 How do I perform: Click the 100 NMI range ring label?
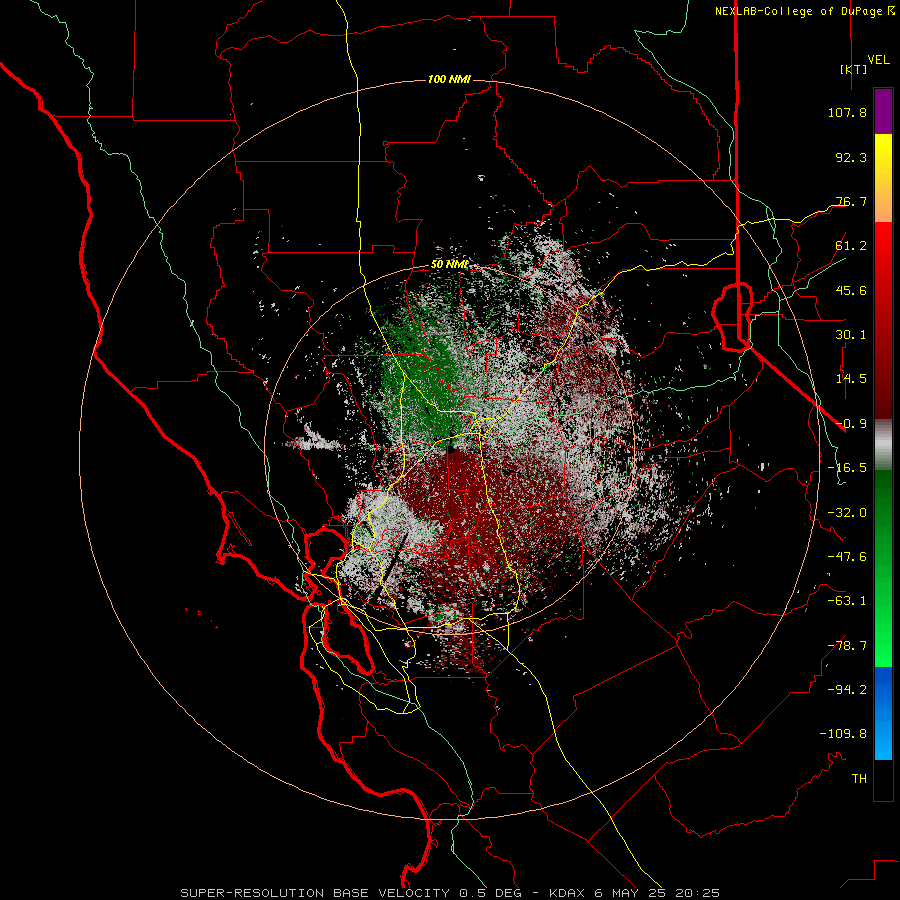click(449, 79)
